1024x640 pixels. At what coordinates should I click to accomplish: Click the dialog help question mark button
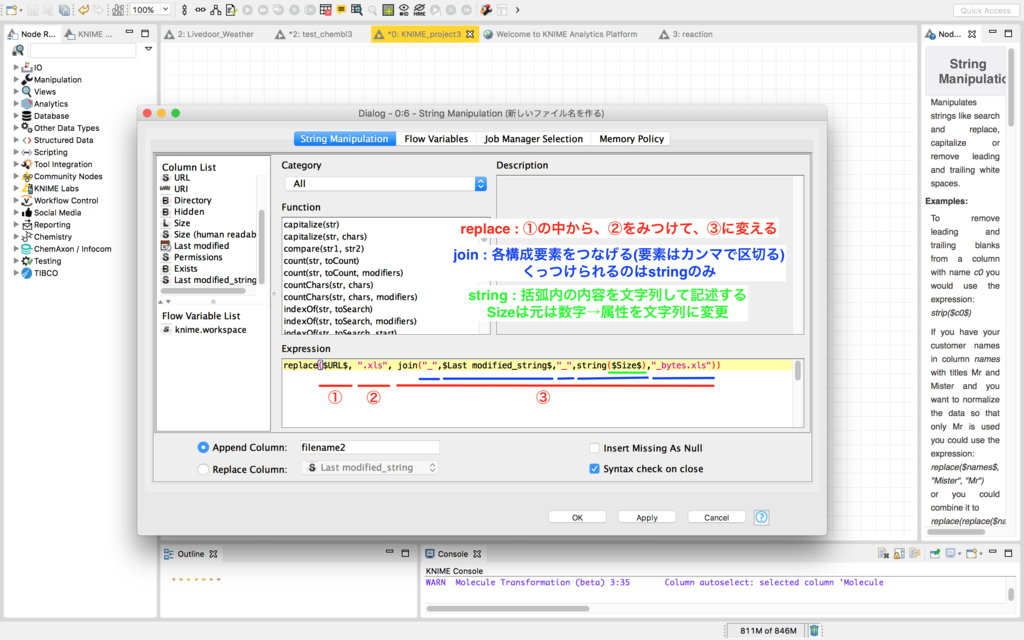pos(761,517)
